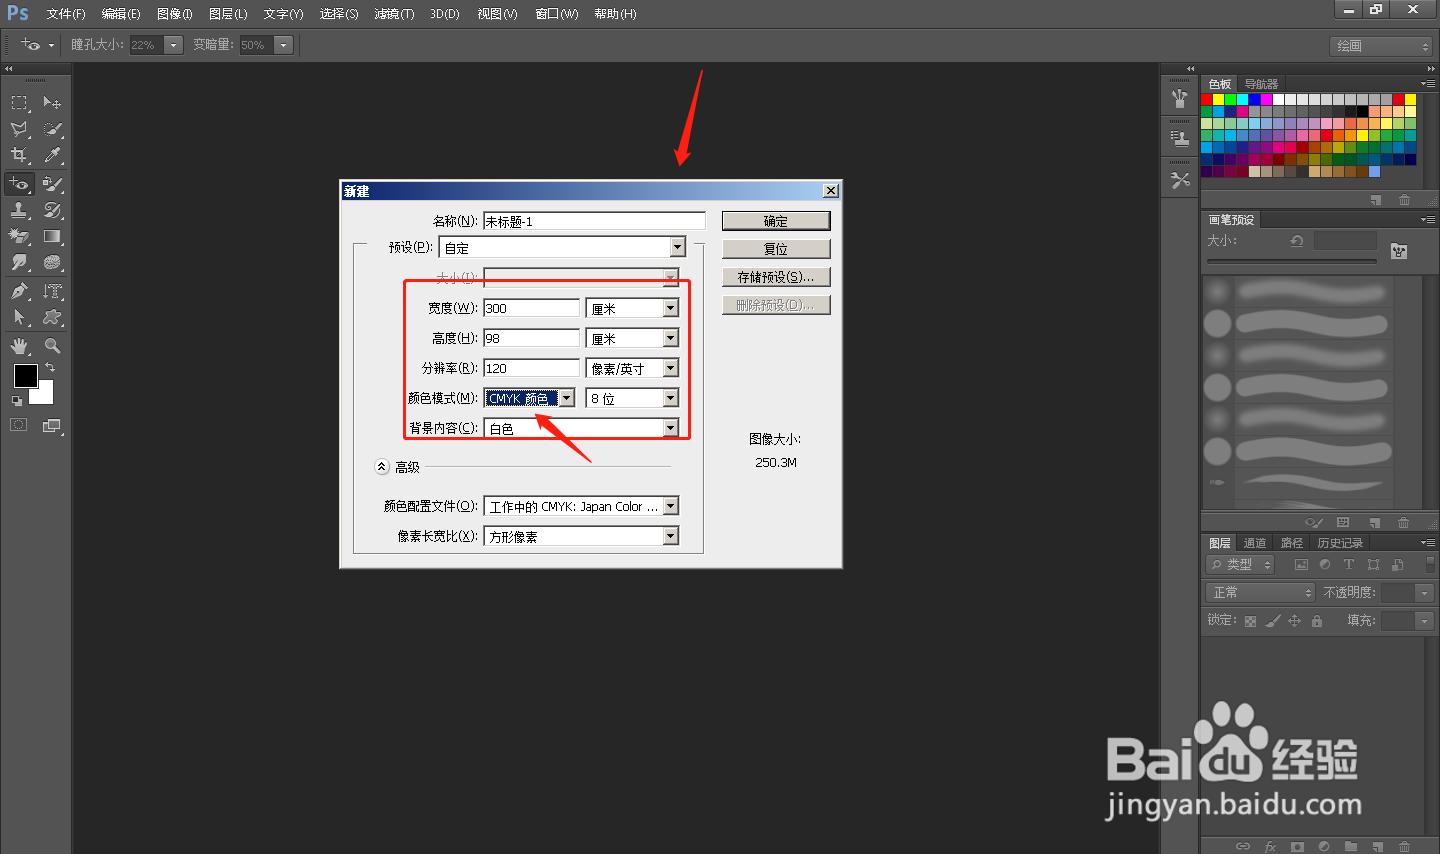Open the color profile dropdown
The image size is (1440, 854).
[582, 506]
